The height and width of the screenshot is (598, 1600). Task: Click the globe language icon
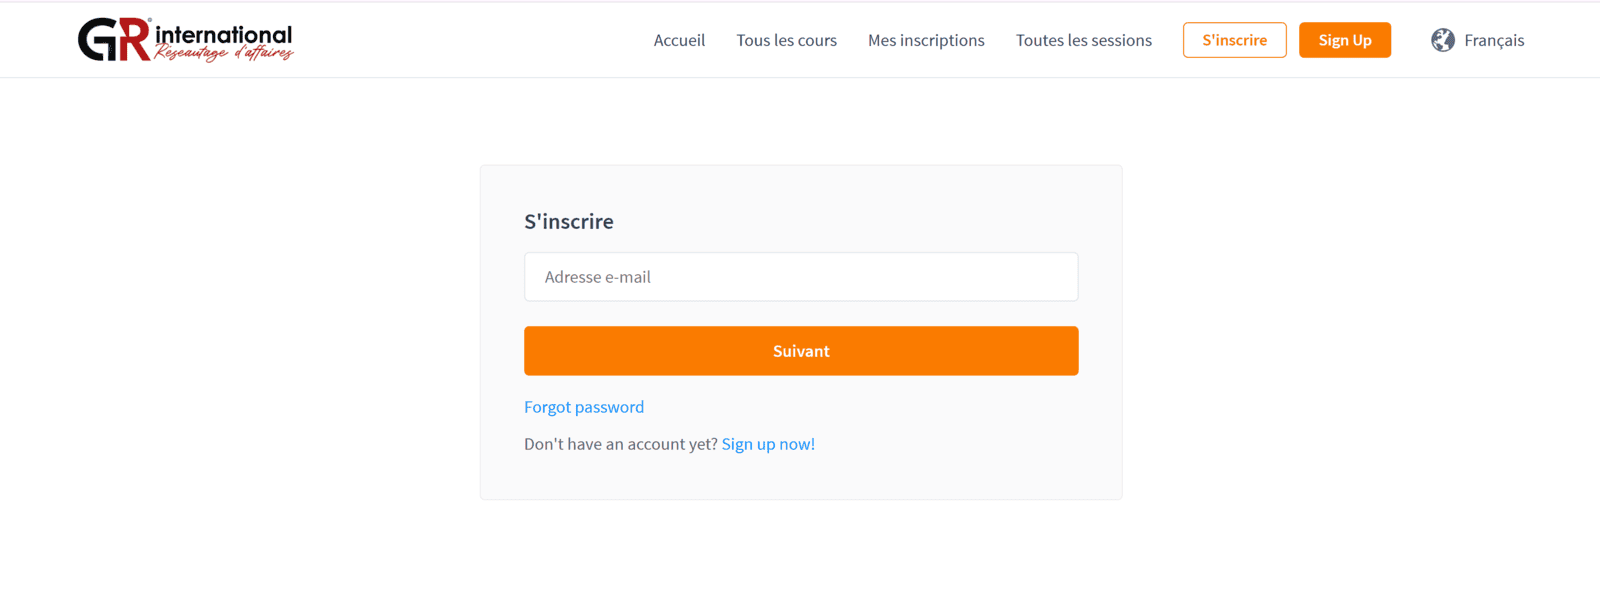(1442, 40)
